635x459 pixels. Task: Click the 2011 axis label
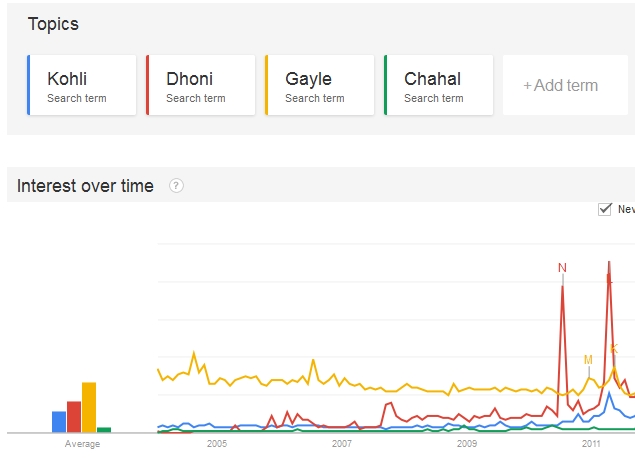point(591,444)
